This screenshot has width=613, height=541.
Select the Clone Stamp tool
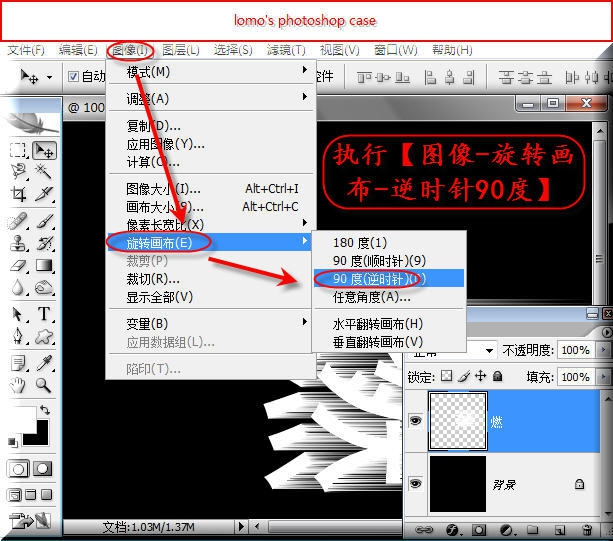18,244
